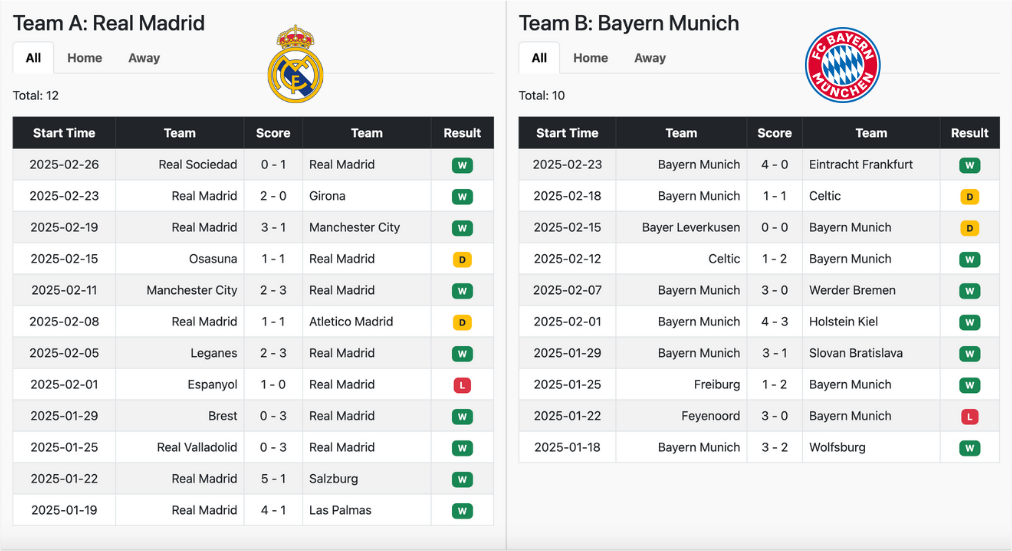Click the Bayern Munich club logo
Image resolution: width=1012 pixels, height=551 pixels.
coord(842,65)
